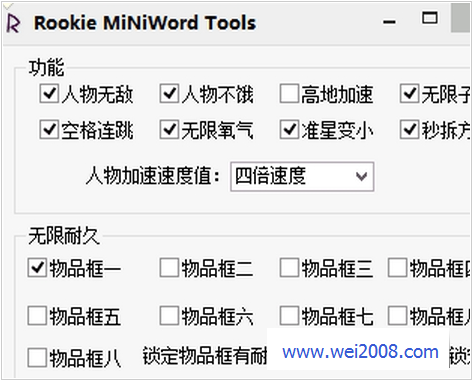Toggle the 准星变小 checkbox
473x381 pixels.
[289, 130]
